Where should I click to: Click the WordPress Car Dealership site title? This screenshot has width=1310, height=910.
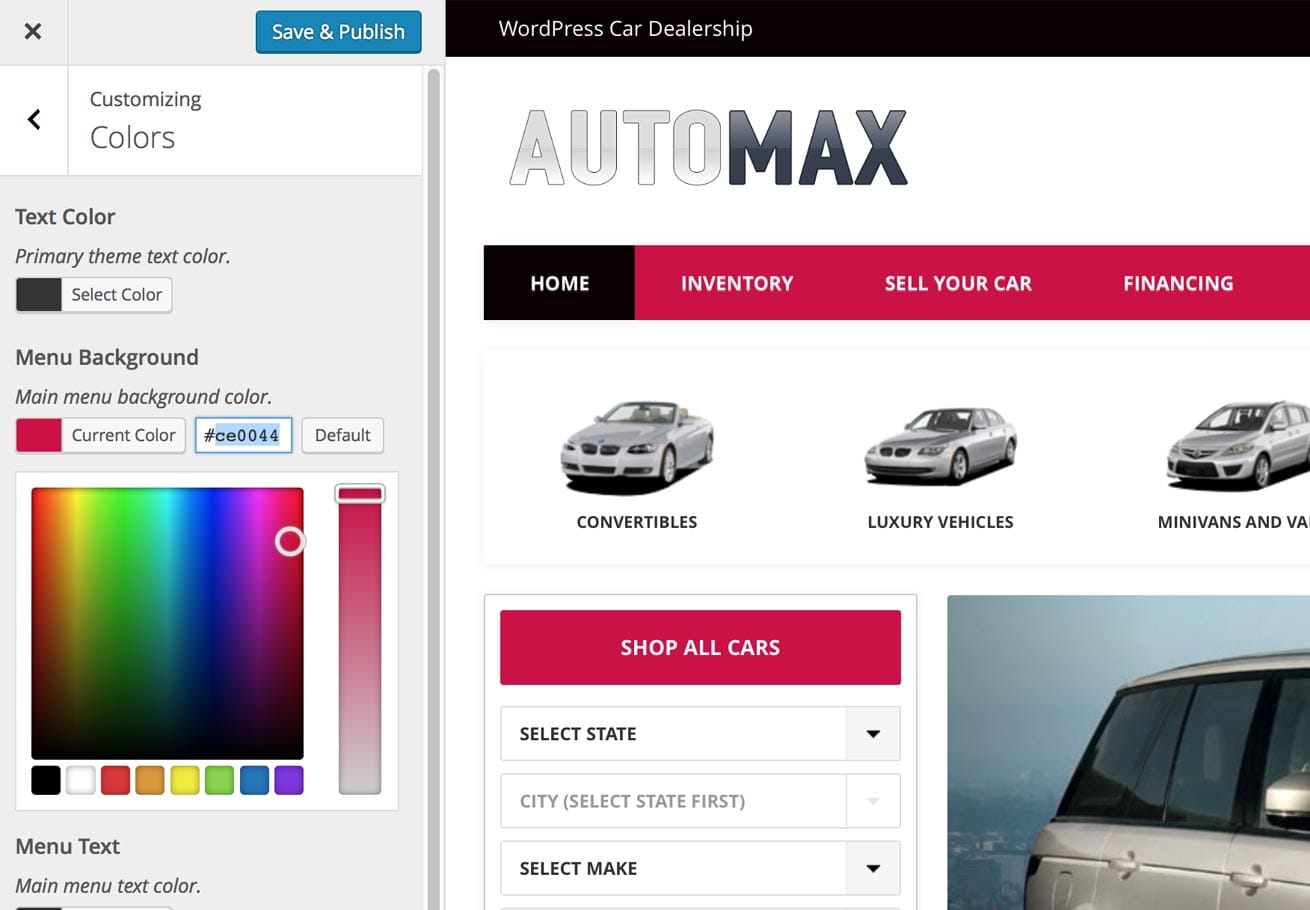point(625,29)
